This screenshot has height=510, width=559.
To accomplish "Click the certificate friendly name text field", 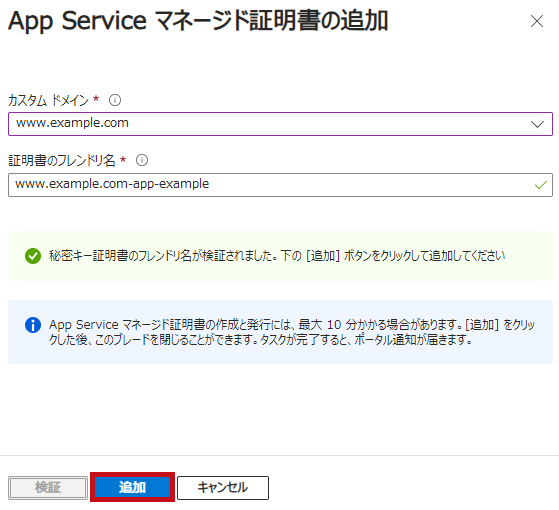I will (x=280, y=185).
